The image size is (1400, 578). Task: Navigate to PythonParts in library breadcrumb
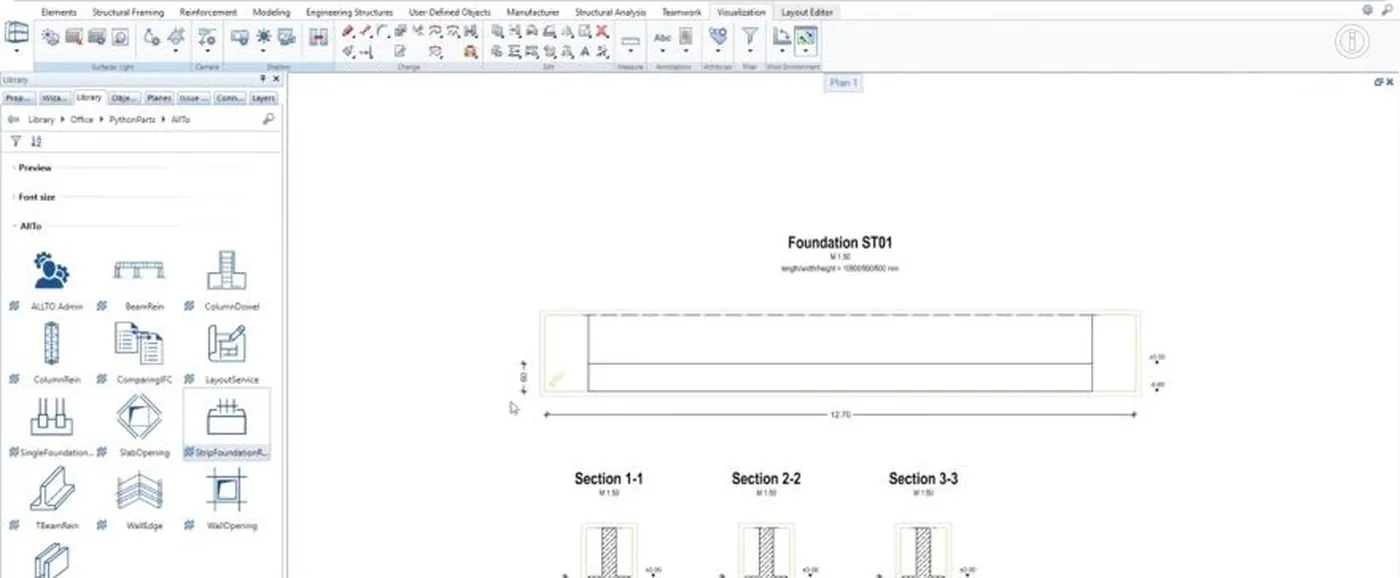click(x=130, y=119)
